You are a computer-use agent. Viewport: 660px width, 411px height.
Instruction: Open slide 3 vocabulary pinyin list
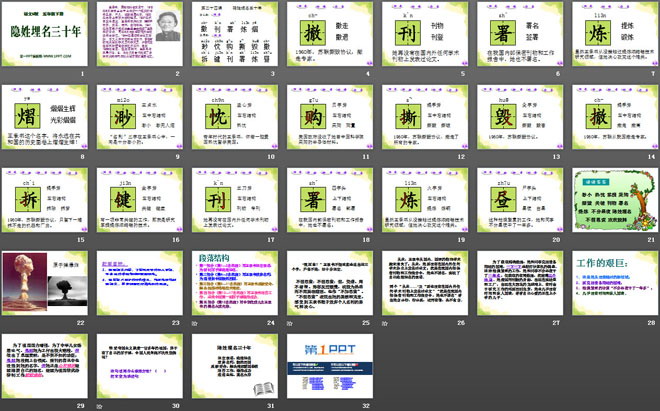(x=235, y=34)
